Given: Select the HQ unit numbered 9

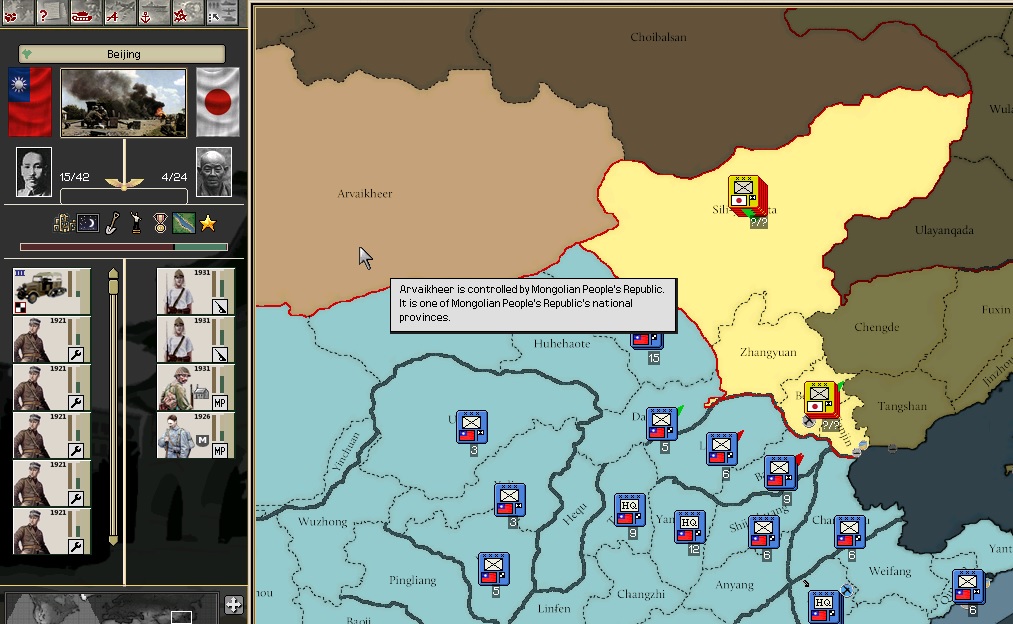Looking at the screenshot, I should (629, 510).
